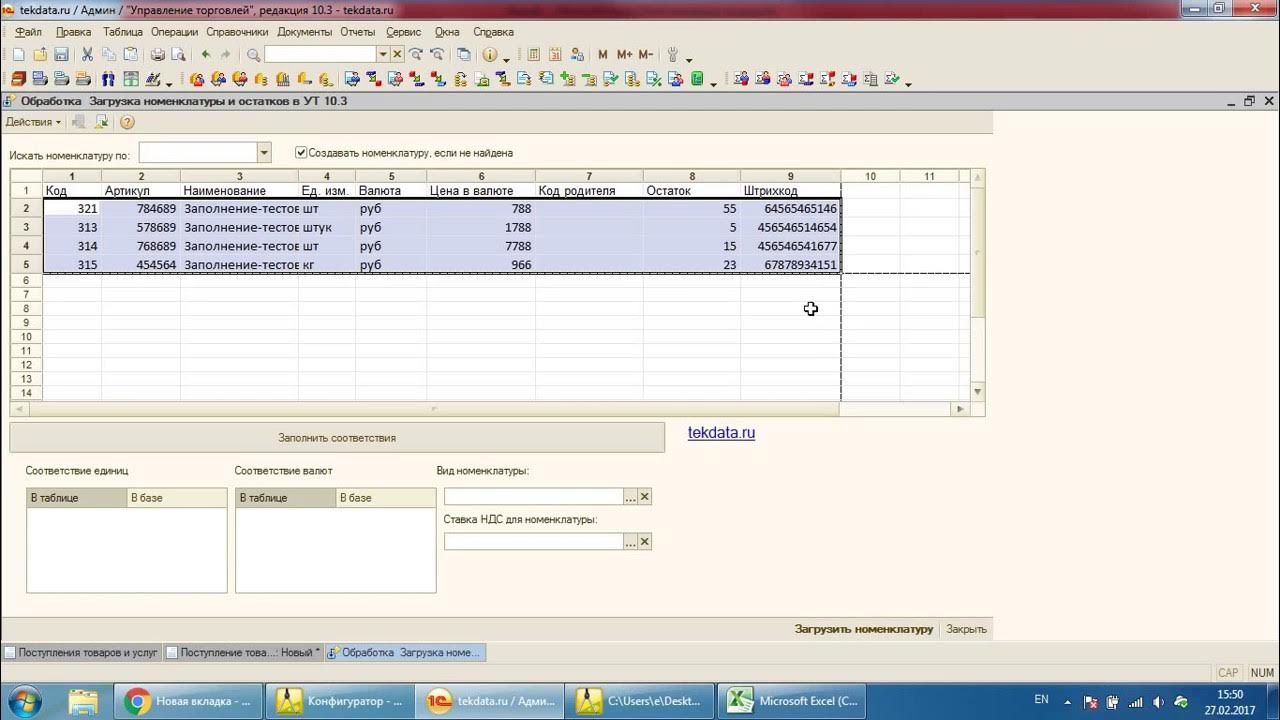Expand dropdown arrow next to the info icon
This screenshot has width=1280, height=720.
click(x=506, y=58)
